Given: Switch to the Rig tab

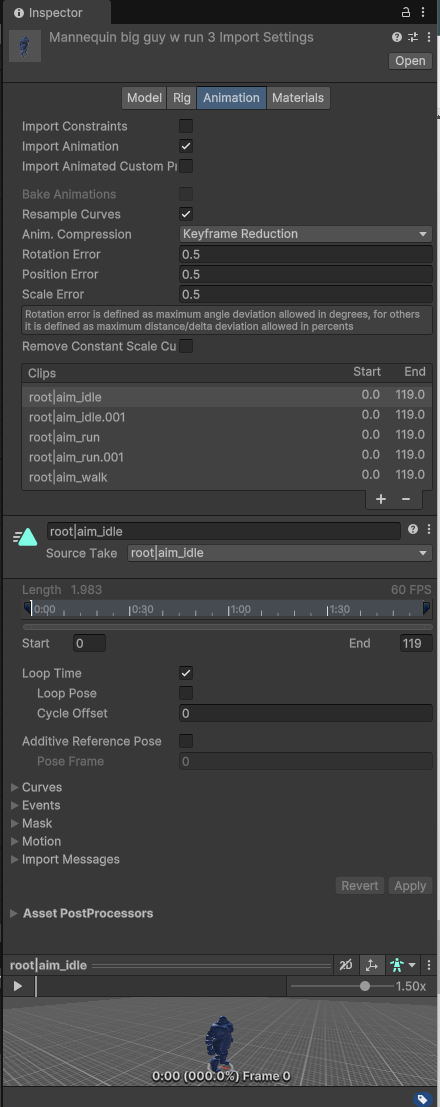Looking at the screenshot, I should click(x=182, y=98).
